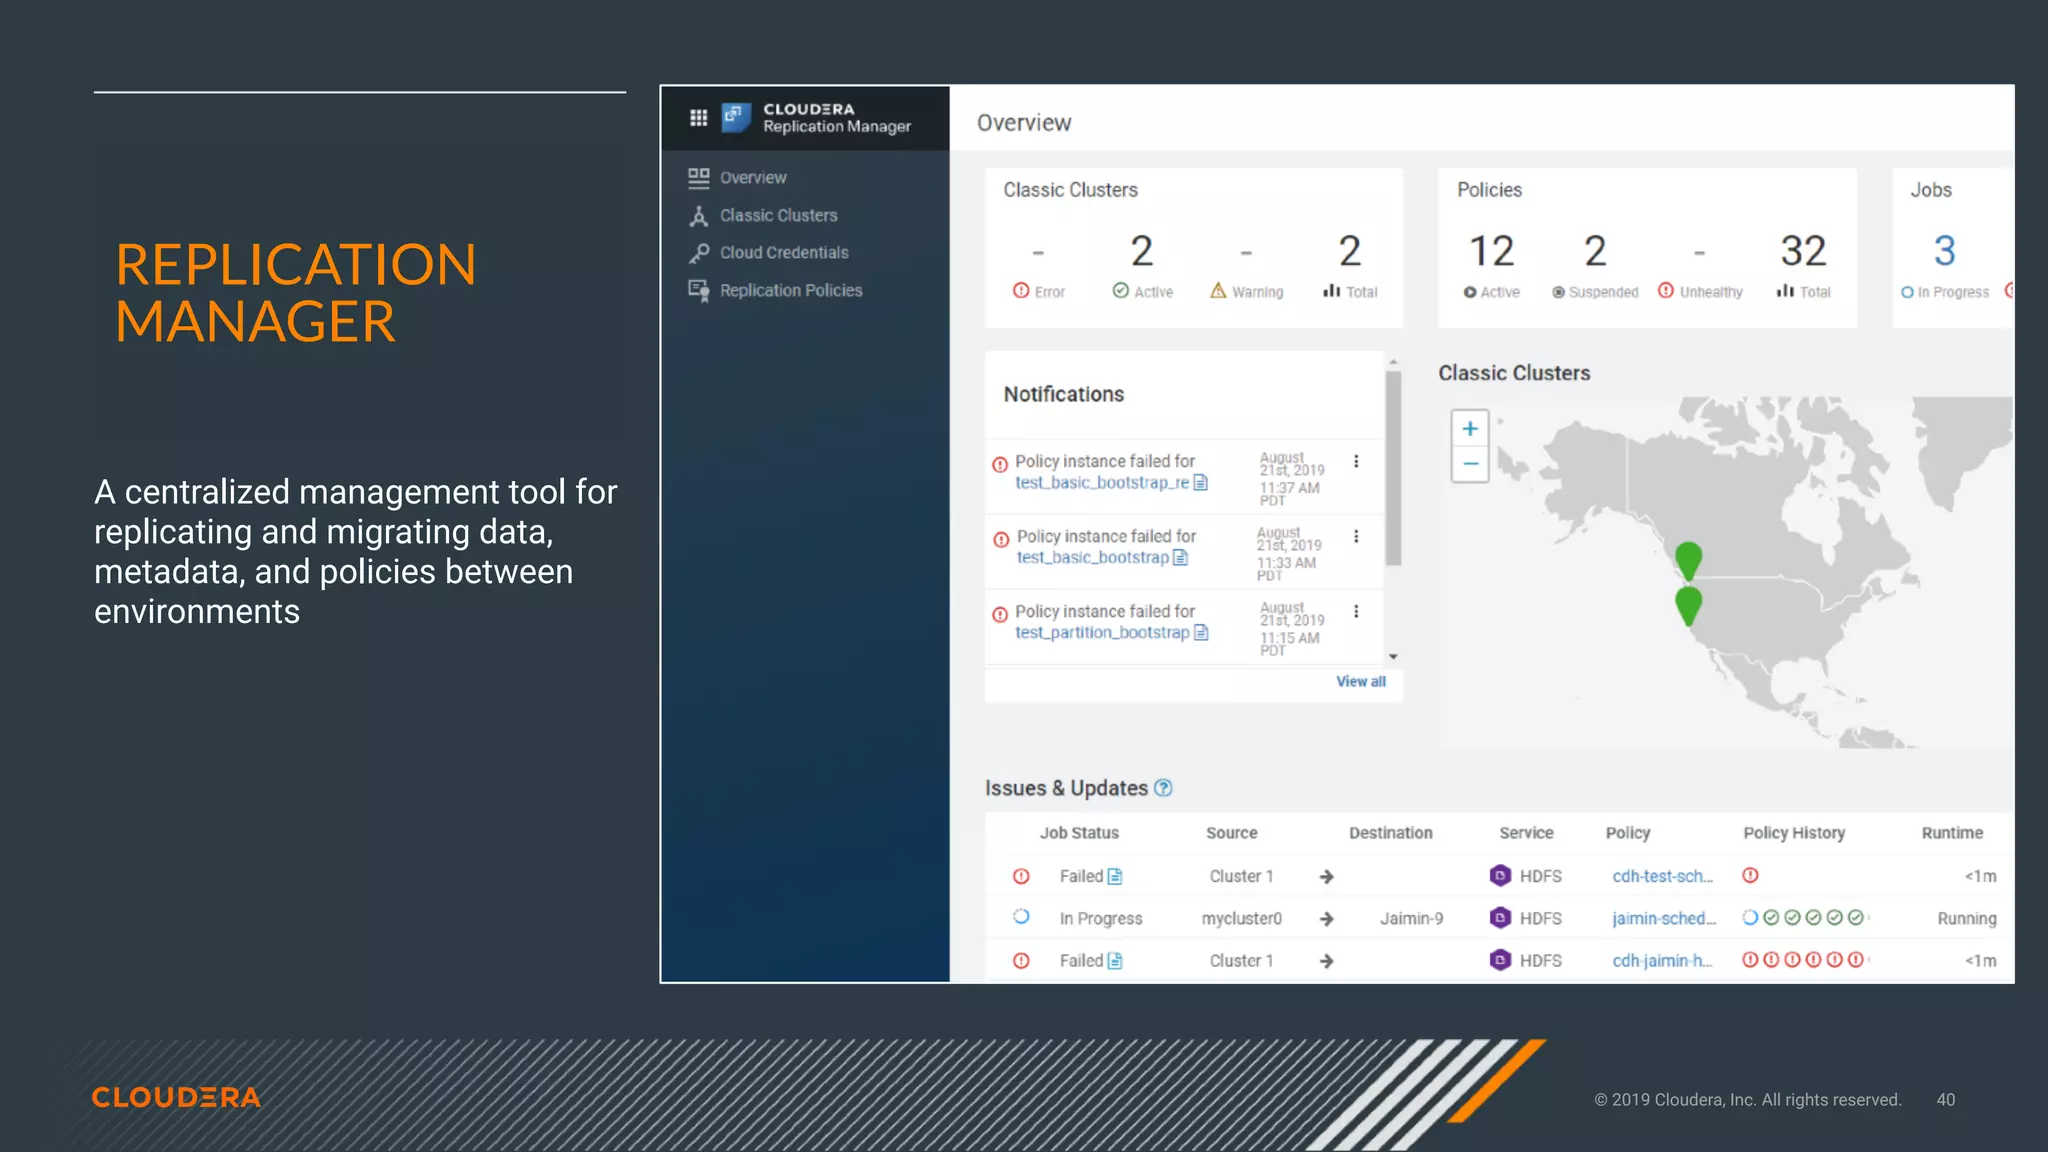Open the cdh-test-sch... policy link

click(1662, 876)
